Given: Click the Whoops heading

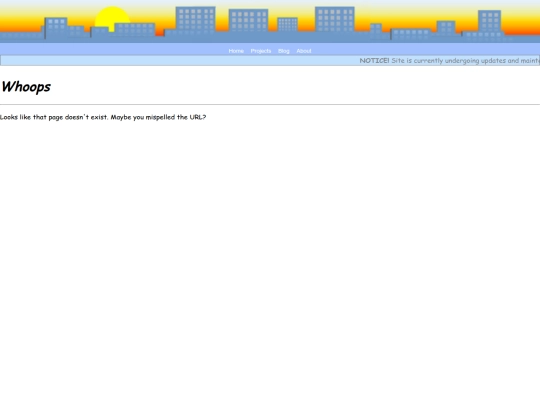Looking at the screenshot, I should pos(26,87).
